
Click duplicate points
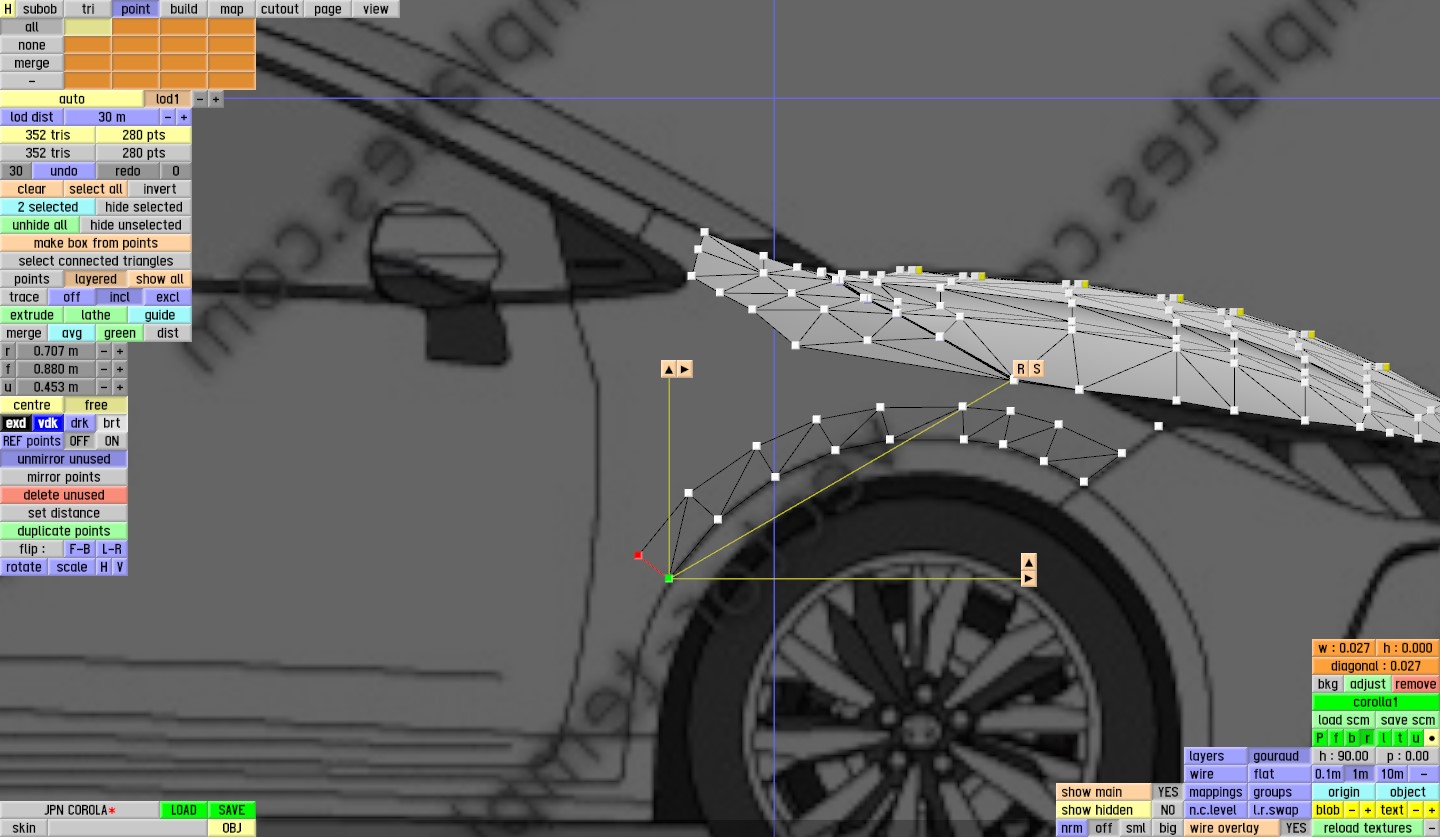(x=64, y=531)
